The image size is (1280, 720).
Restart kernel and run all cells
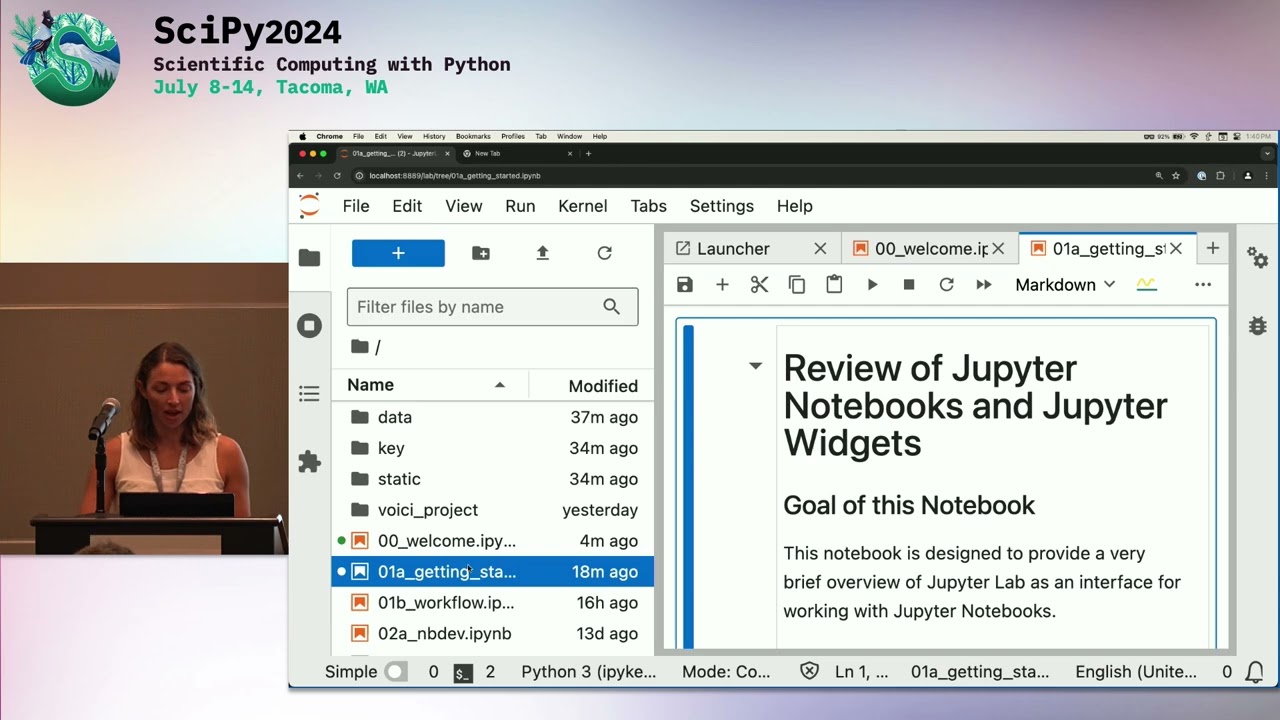[984, 285]
